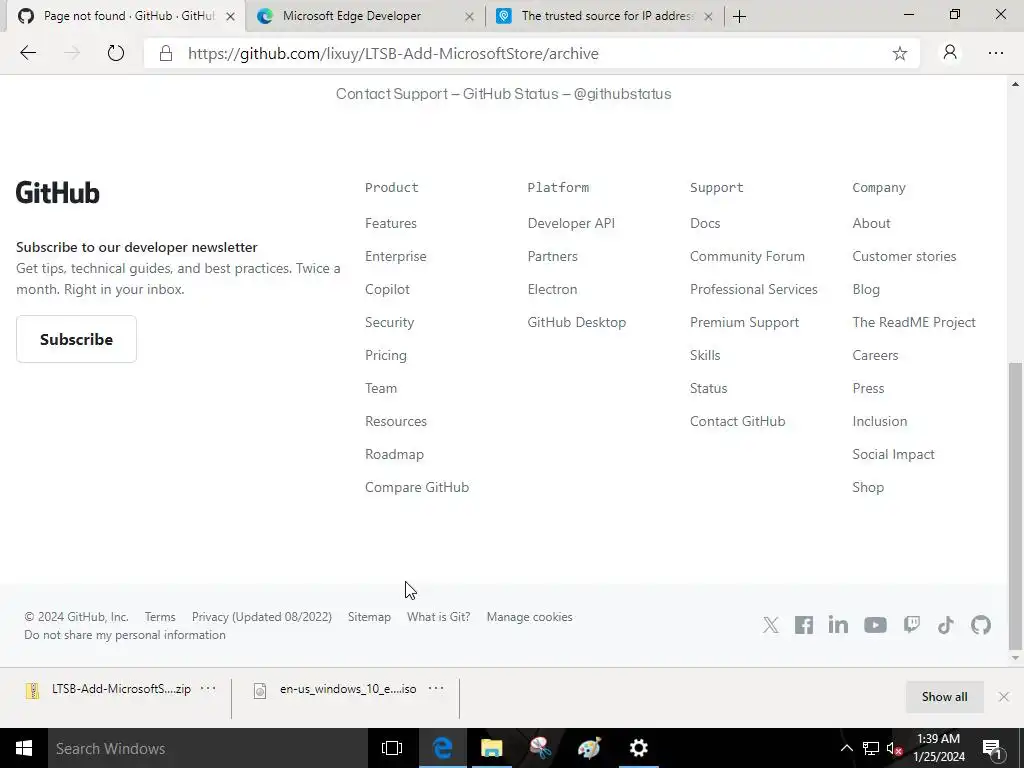Open the GitHub Status link at top
The width and height of the screenshot is (1024, 768).
coord(511,94)
